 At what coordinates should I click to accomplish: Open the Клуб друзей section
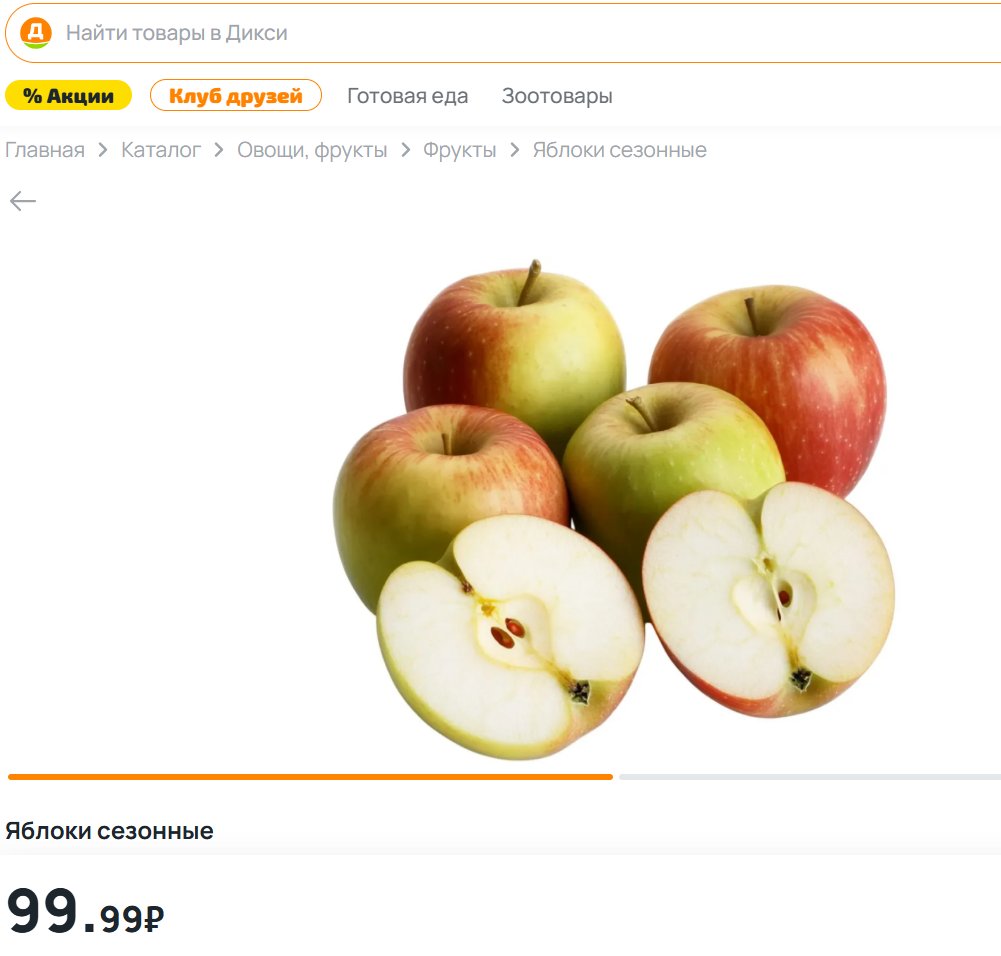[x=236, y=96]
